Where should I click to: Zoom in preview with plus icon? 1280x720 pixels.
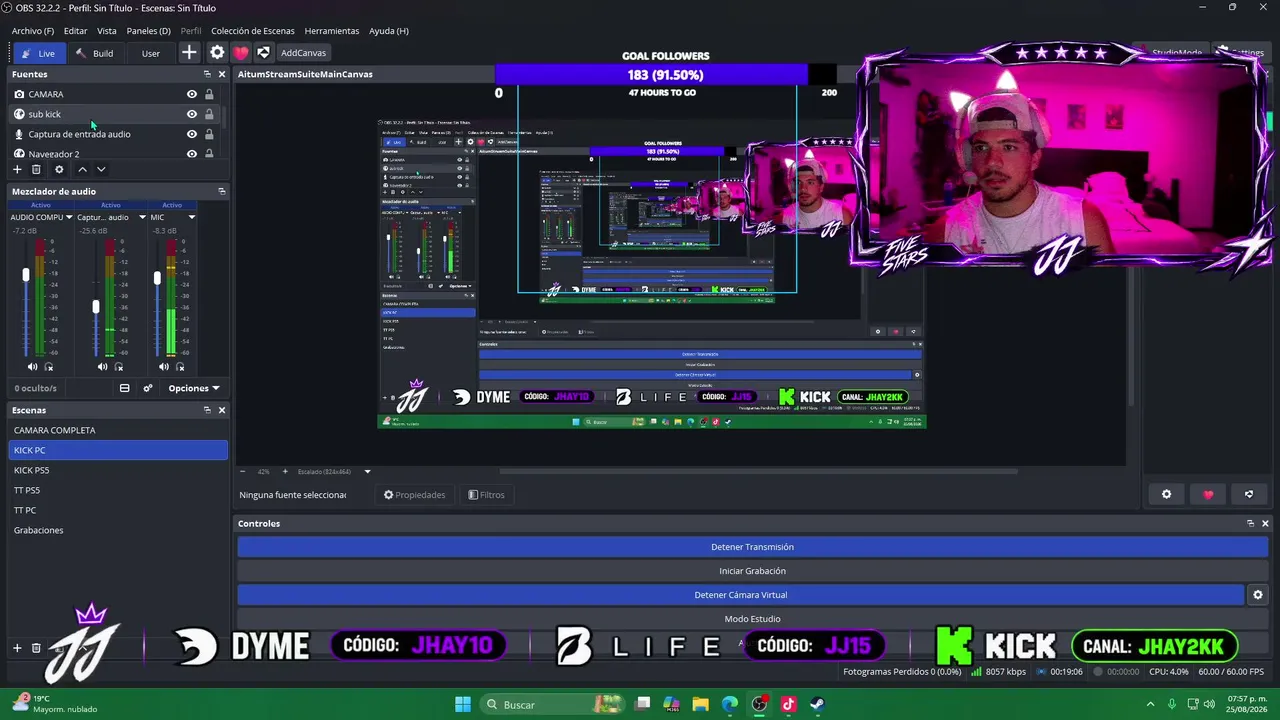click(285, 471)
